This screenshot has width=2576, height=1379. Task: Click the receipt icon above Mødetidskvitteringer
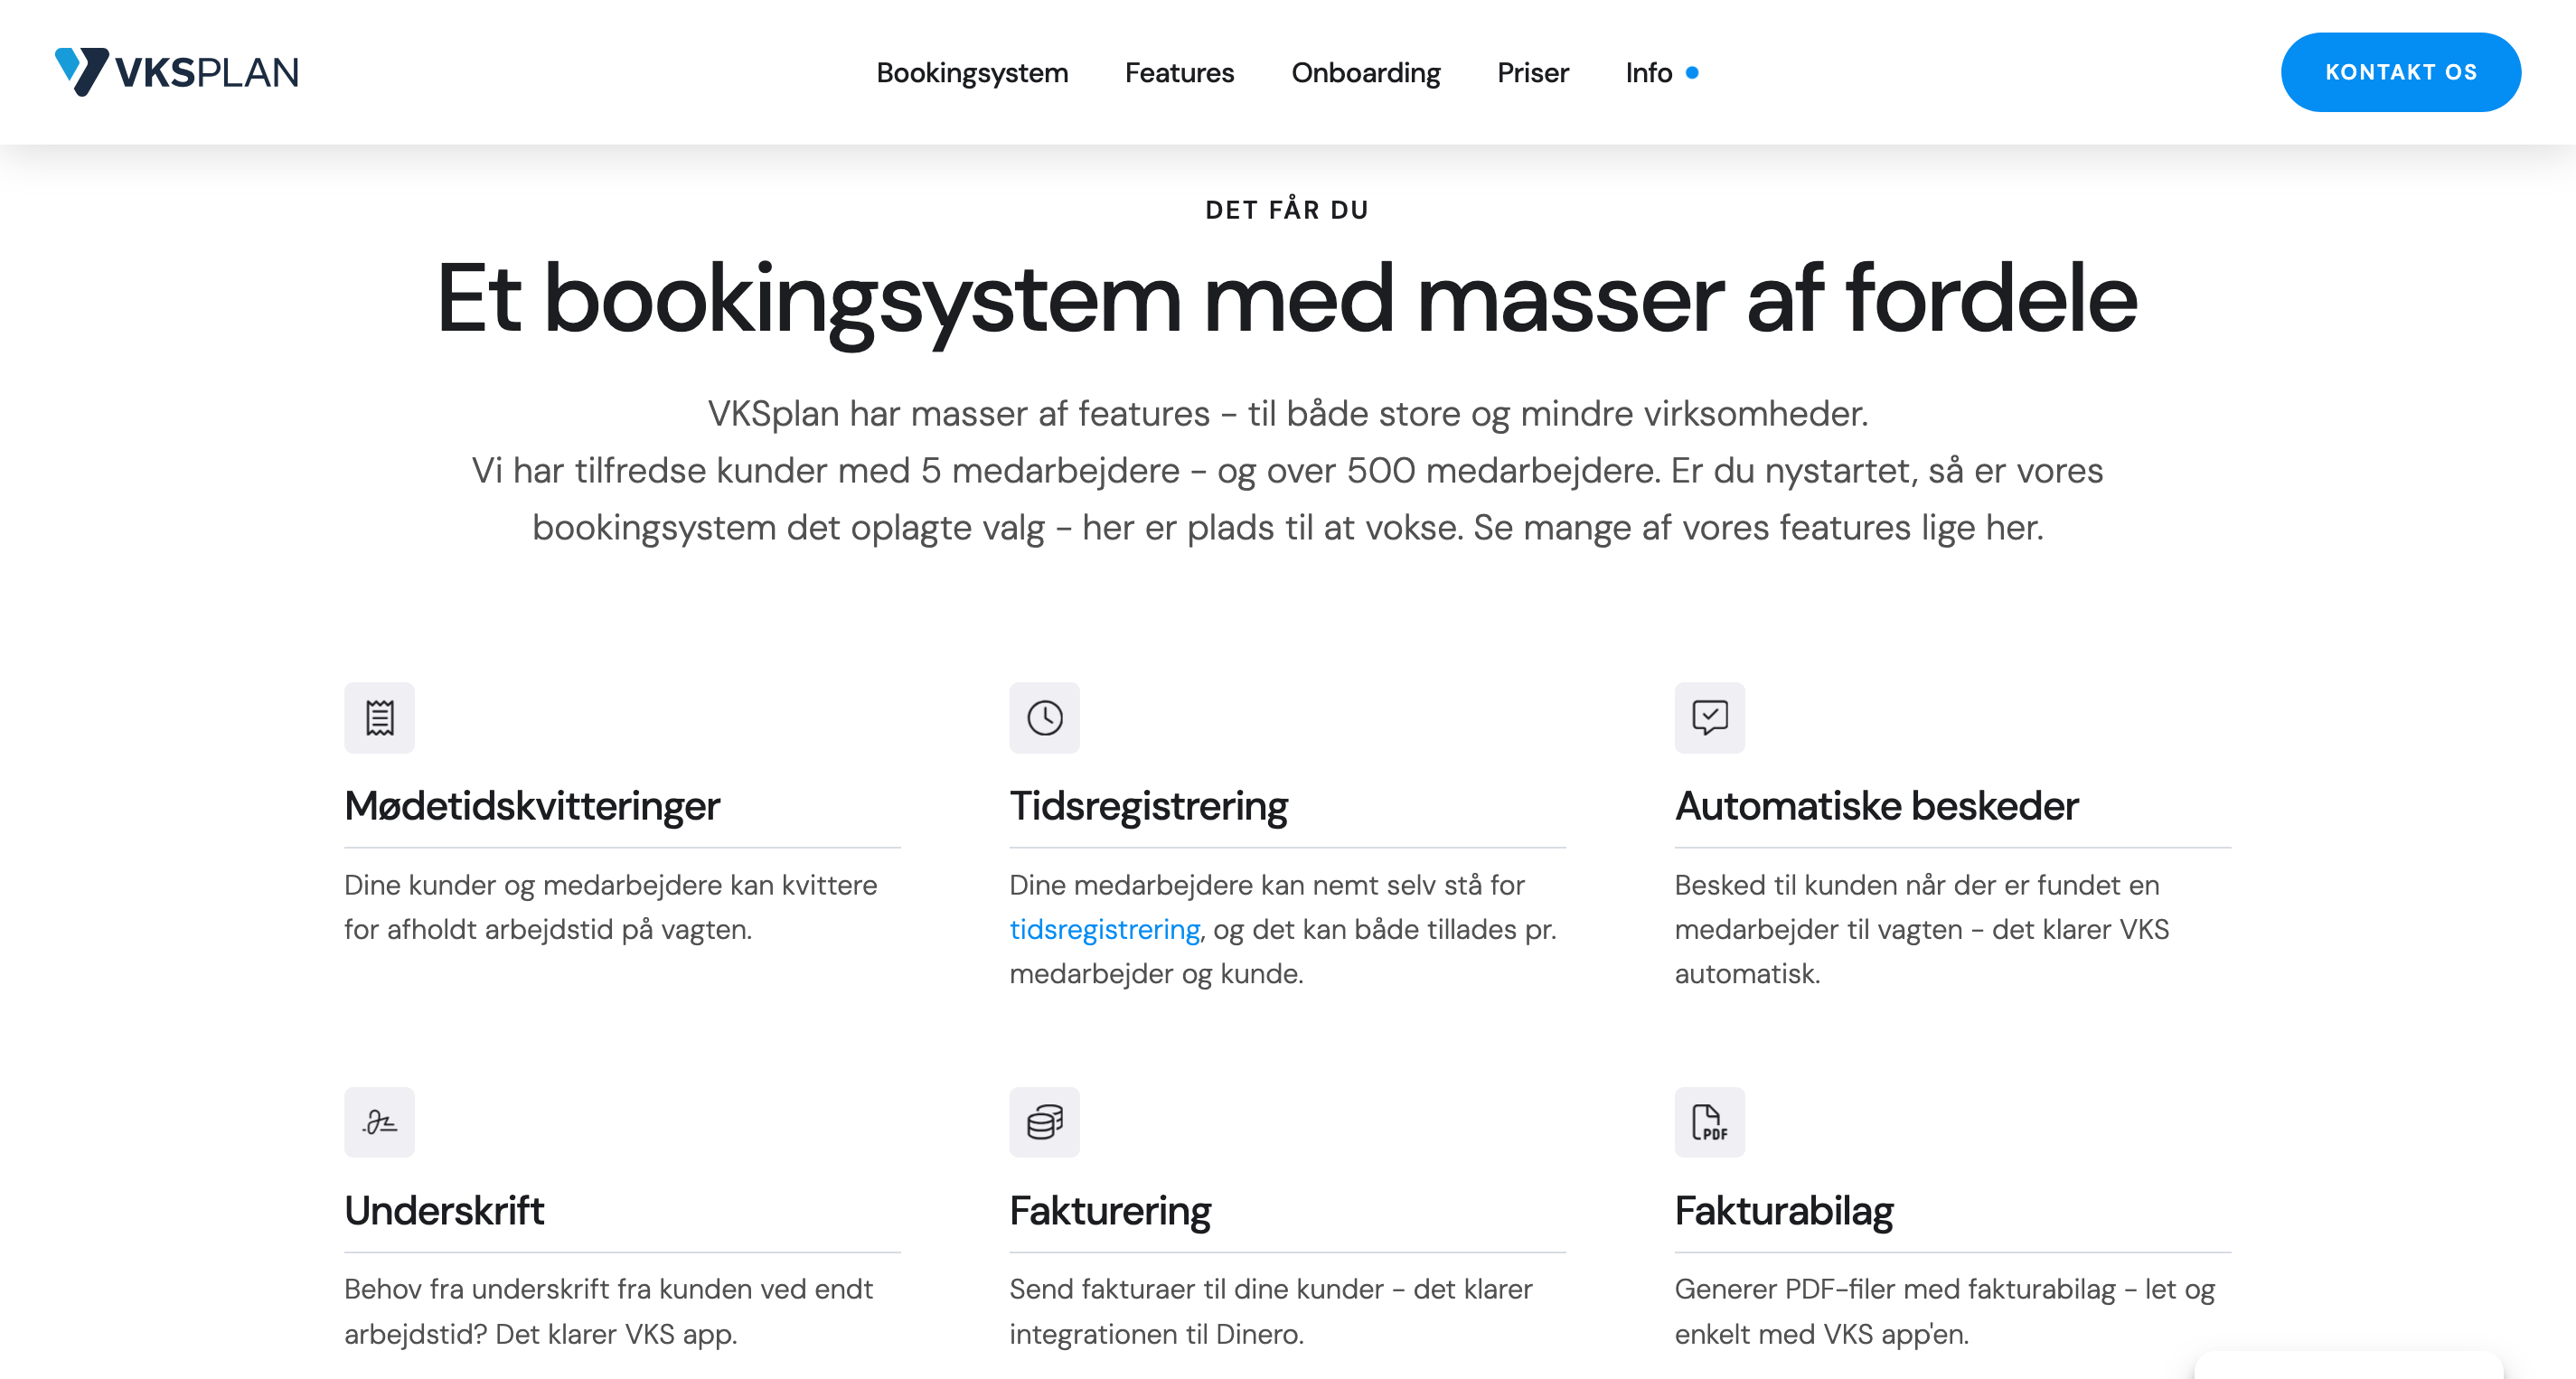point(379,717)
